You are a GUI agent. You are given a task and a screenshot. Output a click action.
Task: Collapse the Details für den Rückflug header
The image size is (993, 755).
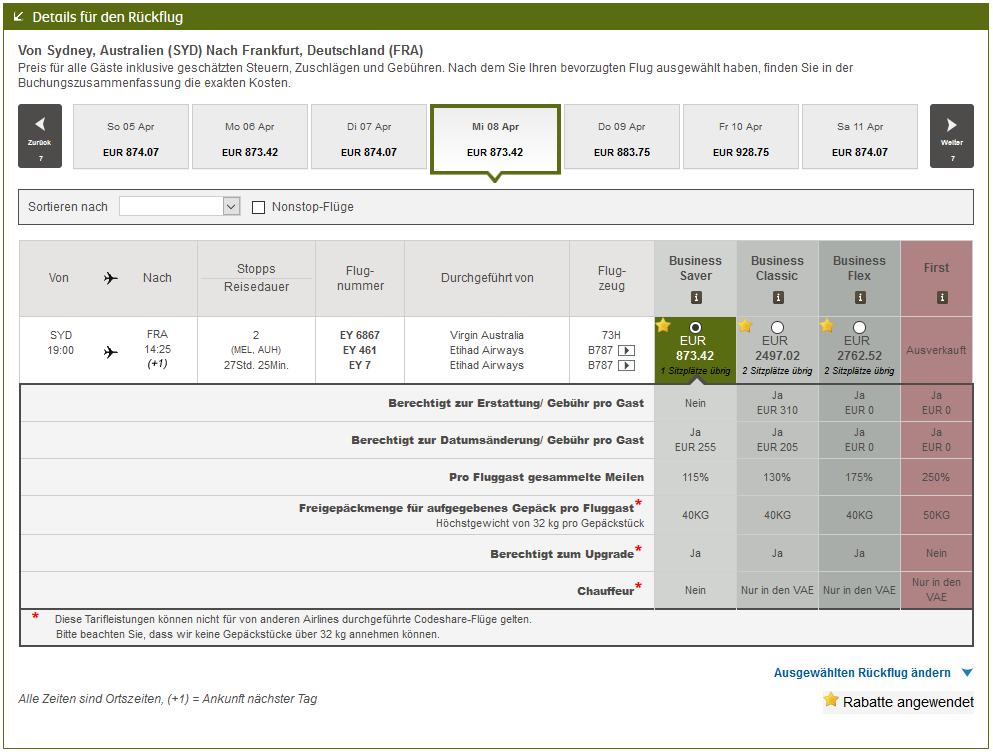click(x=20, y=17)
